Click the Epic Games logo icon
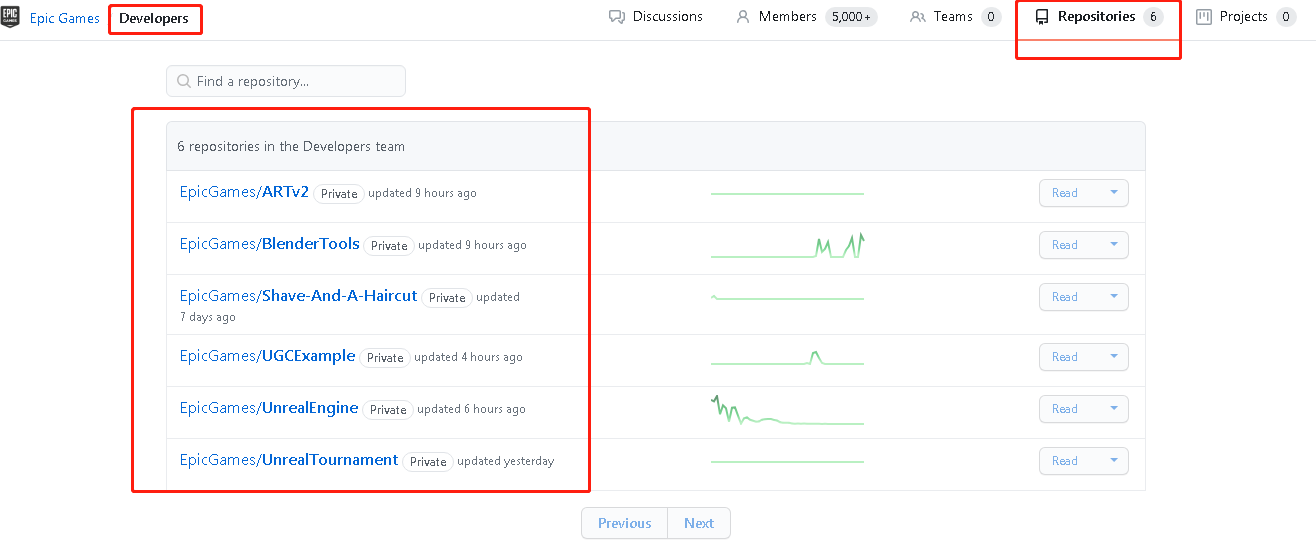The width and height of the screenshot is (1316, 547). (10, 17)
